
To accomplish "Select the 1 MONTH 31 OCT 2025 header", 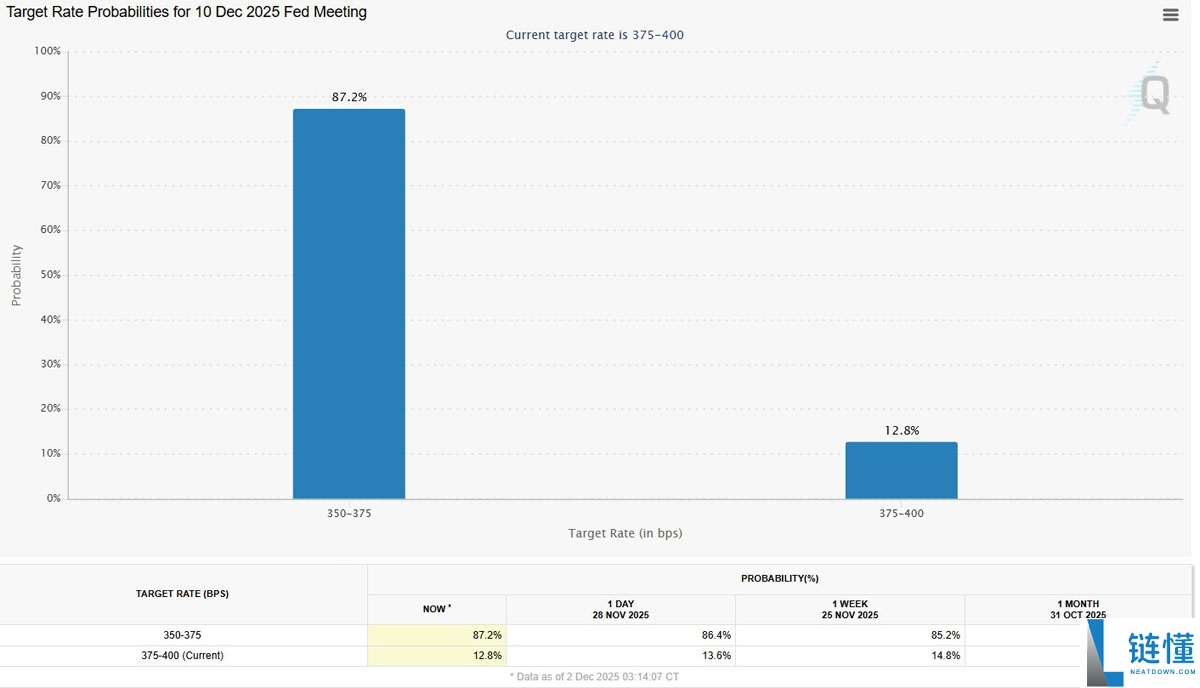I will 1077,608.
